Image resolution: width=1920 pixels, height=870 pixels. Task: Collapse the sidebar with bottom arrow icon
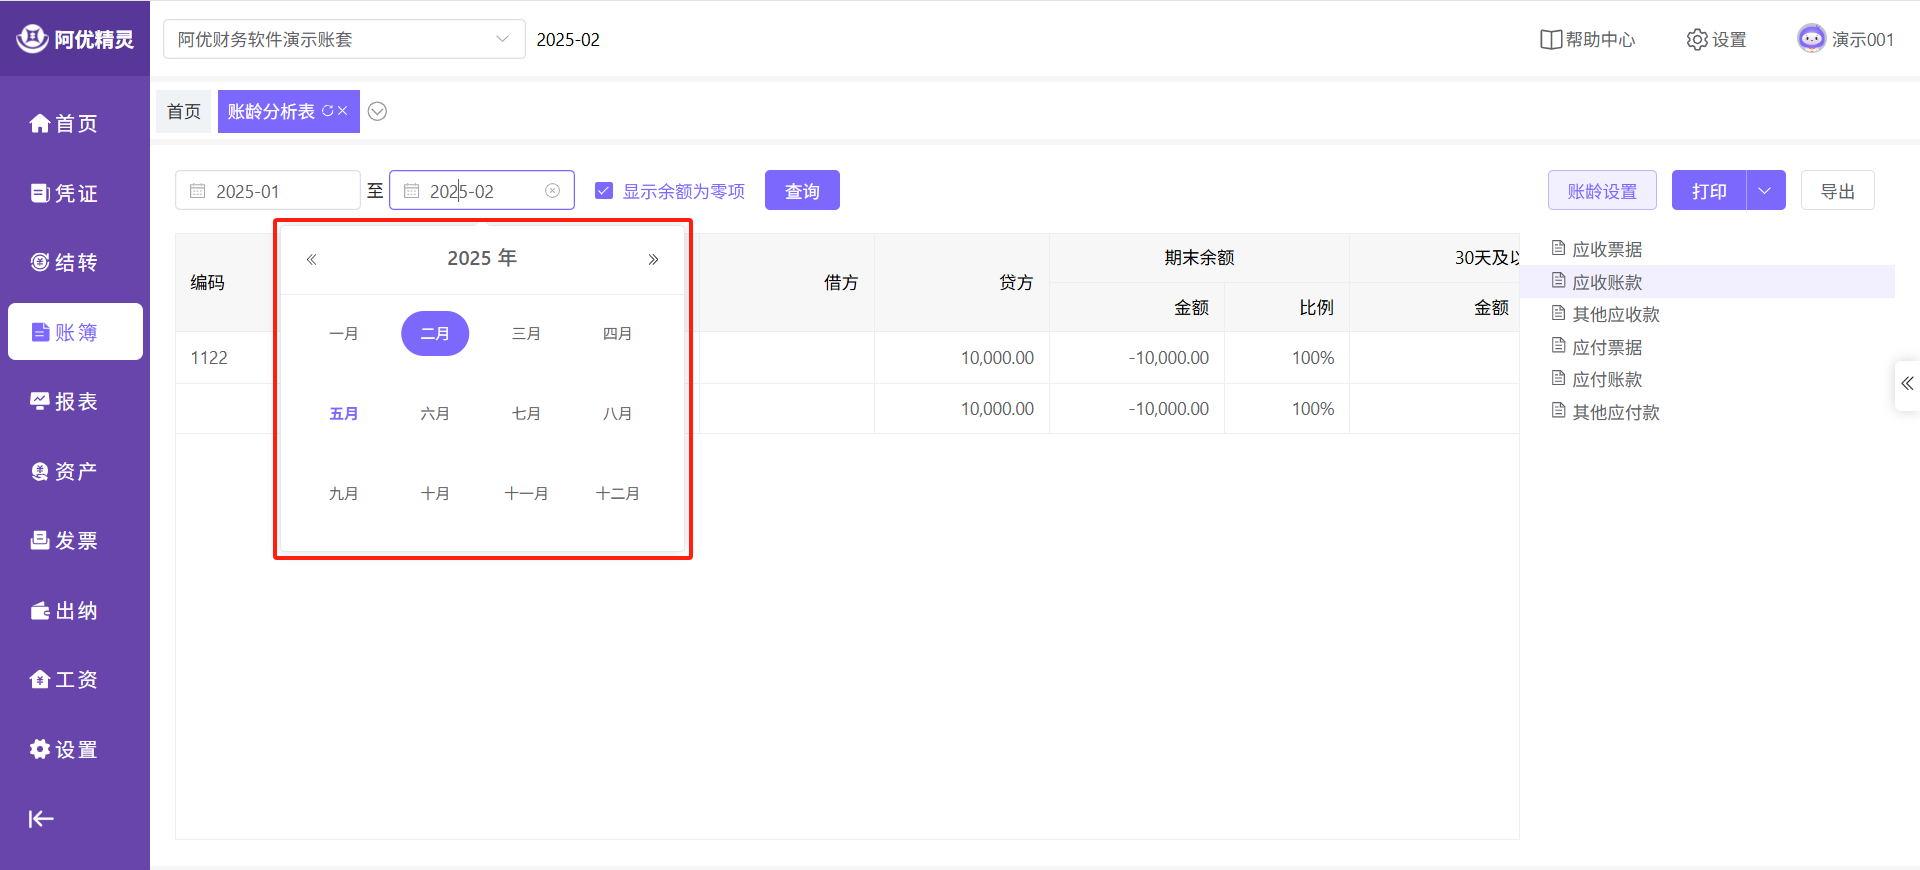coord(41,819)
